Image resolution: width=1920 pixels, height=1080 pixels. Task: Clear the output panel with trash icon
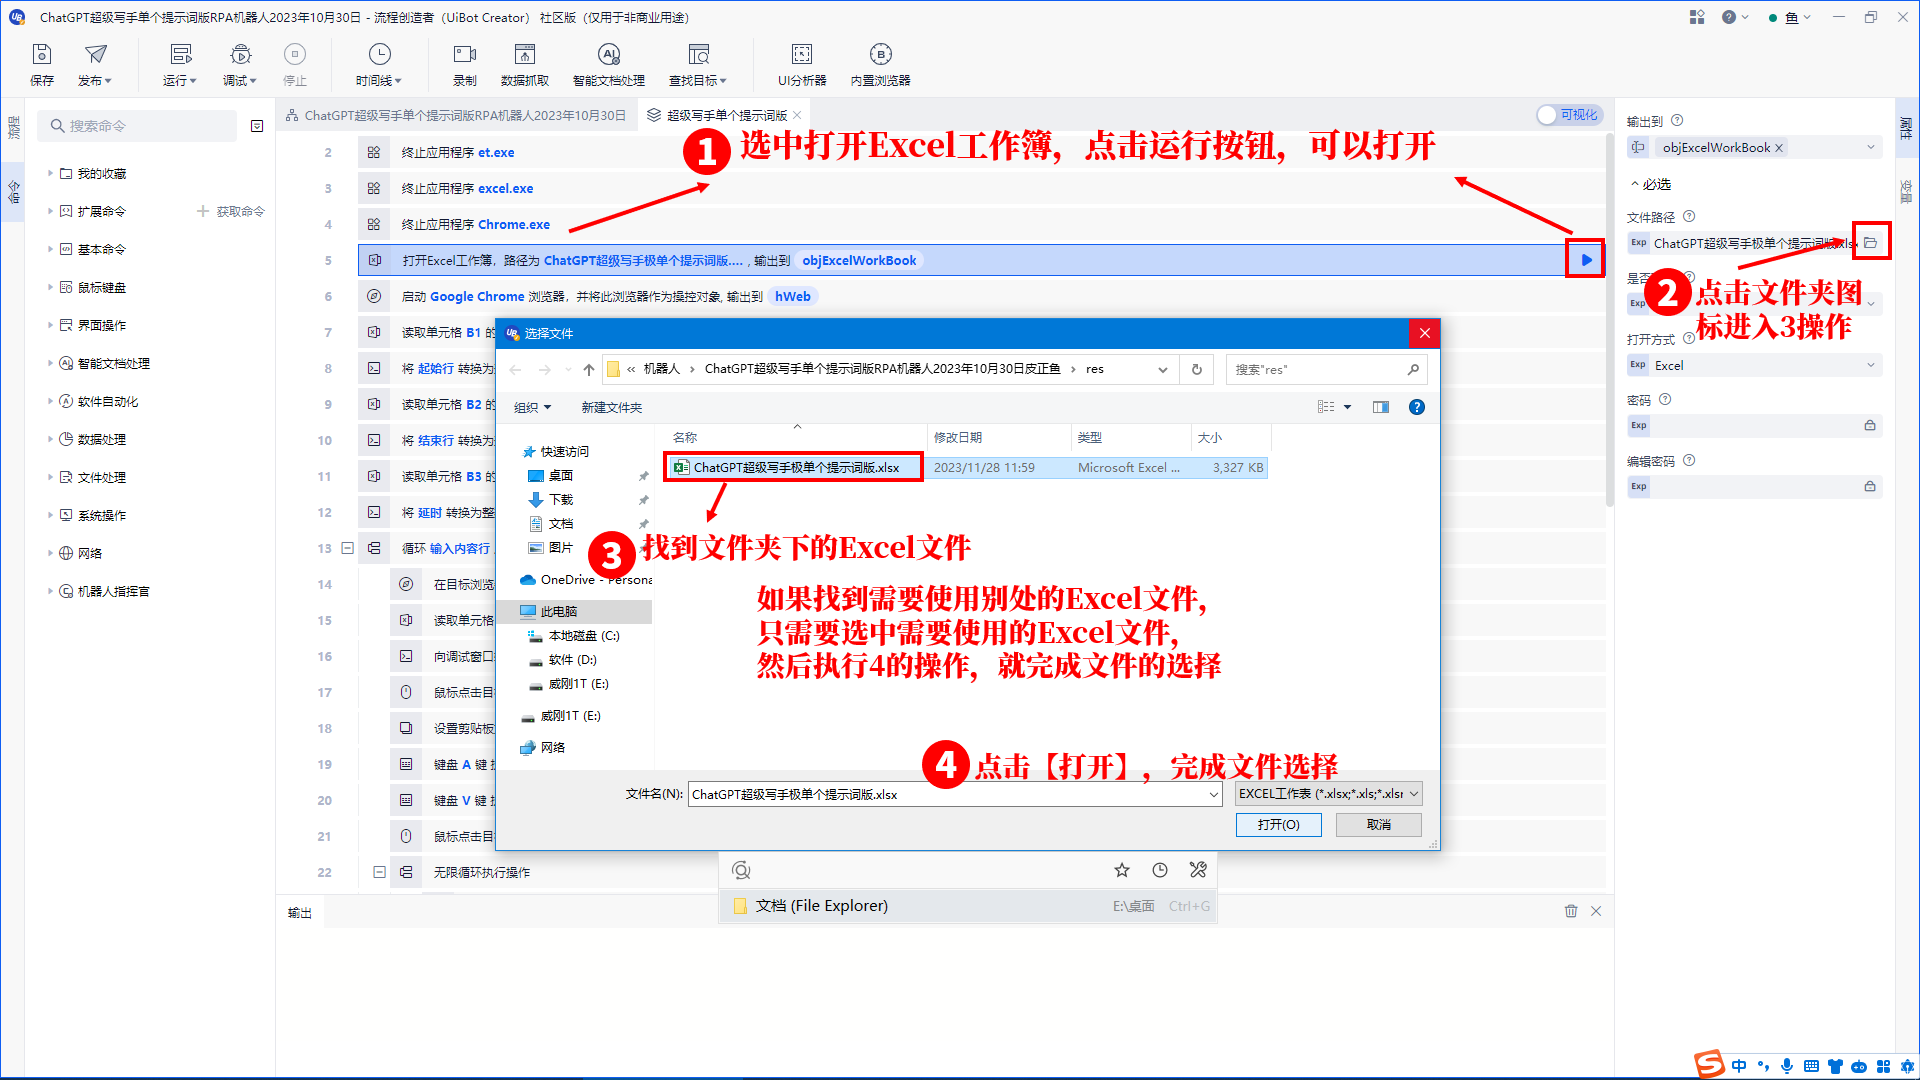(1571, 911)
